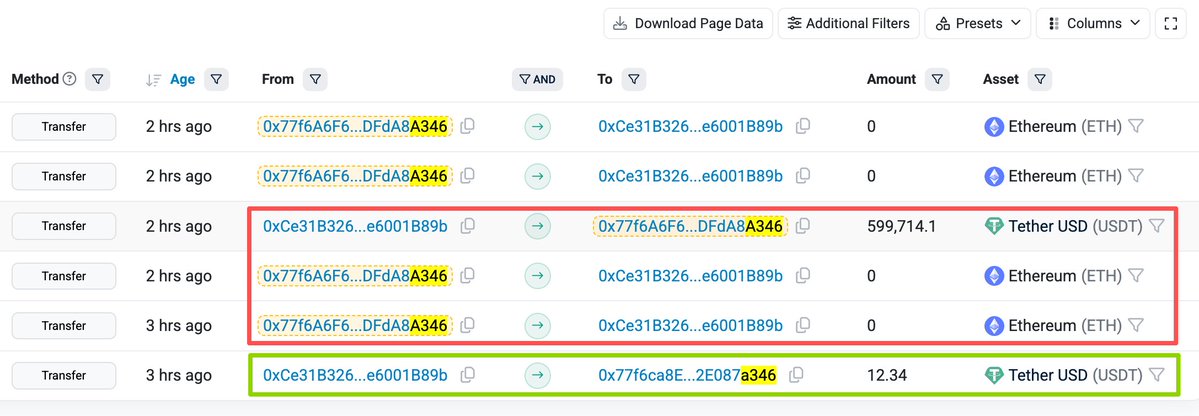Filter by From column
1199x416 pixels.
(315, 79)
